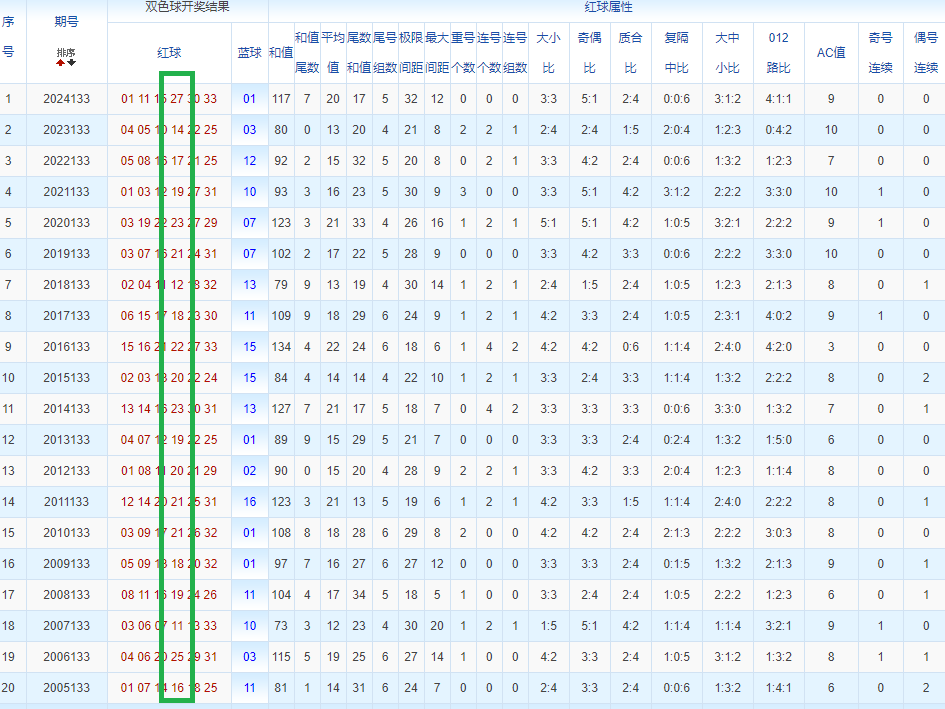
Task: Click sum value 117 in row 2024133
Action: (281, 99)
